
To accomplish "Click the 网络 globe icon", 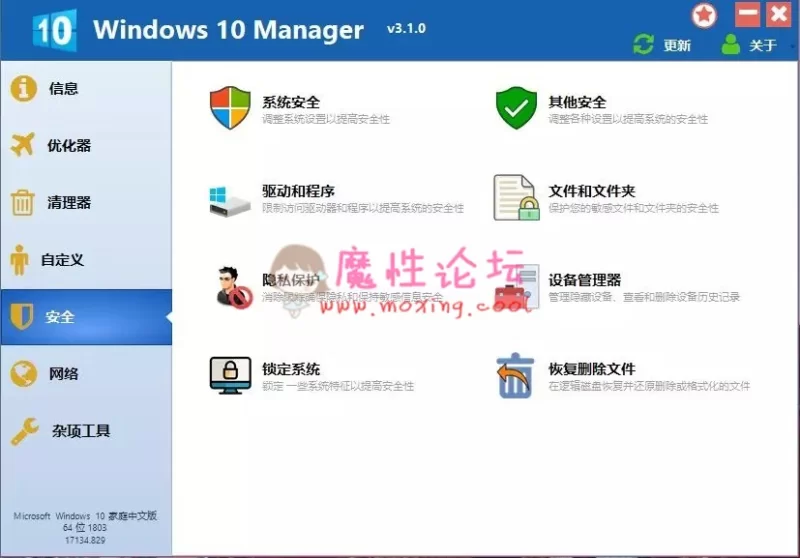I will point(23,374).
